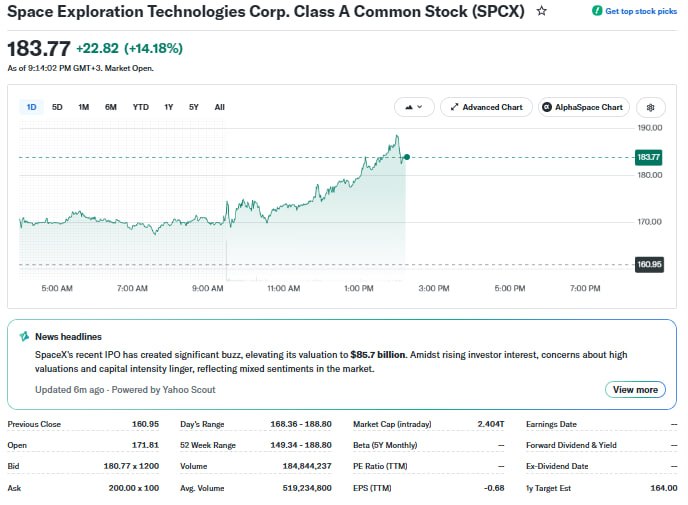The image size is (688, 505).
Task: Click the market status timestamp line
Action: 80,68
